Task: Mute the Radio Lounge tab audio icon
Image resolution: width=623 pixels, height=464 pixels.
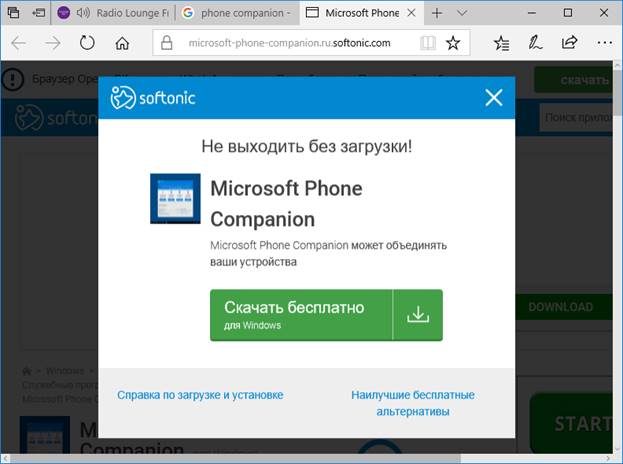Action: (x=83, y=13)
